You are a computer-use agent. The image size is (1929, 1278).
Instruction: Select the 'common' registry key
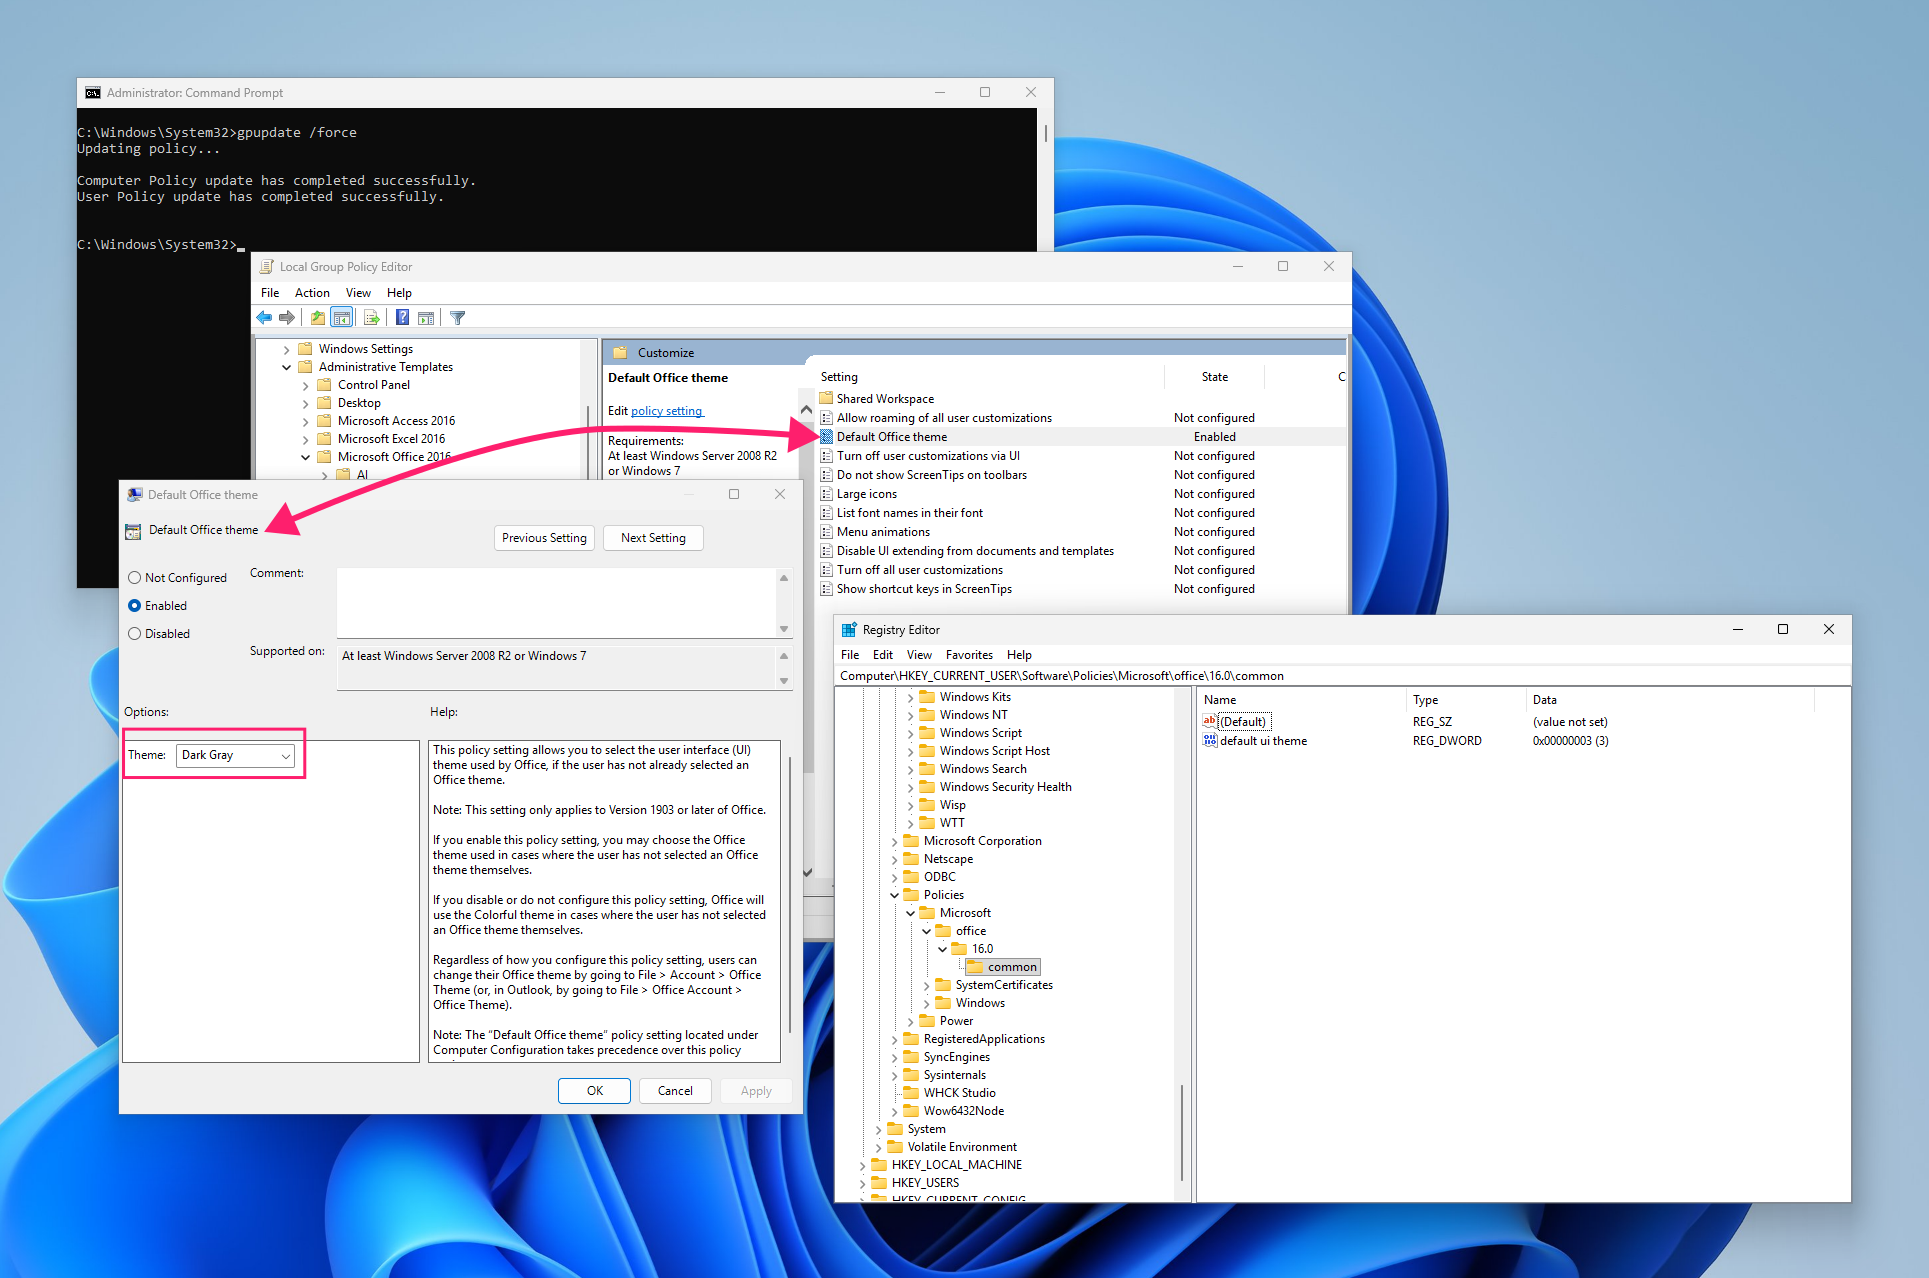pos(1012,967)
